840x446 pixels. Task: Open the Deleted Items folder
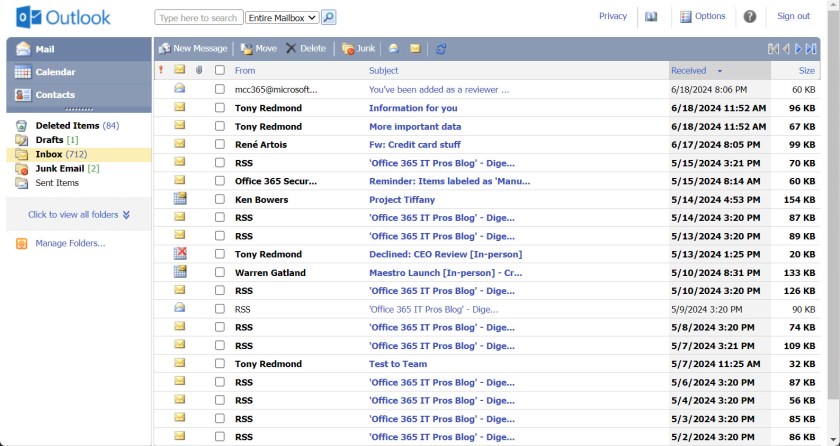click(x=67, y=126)
